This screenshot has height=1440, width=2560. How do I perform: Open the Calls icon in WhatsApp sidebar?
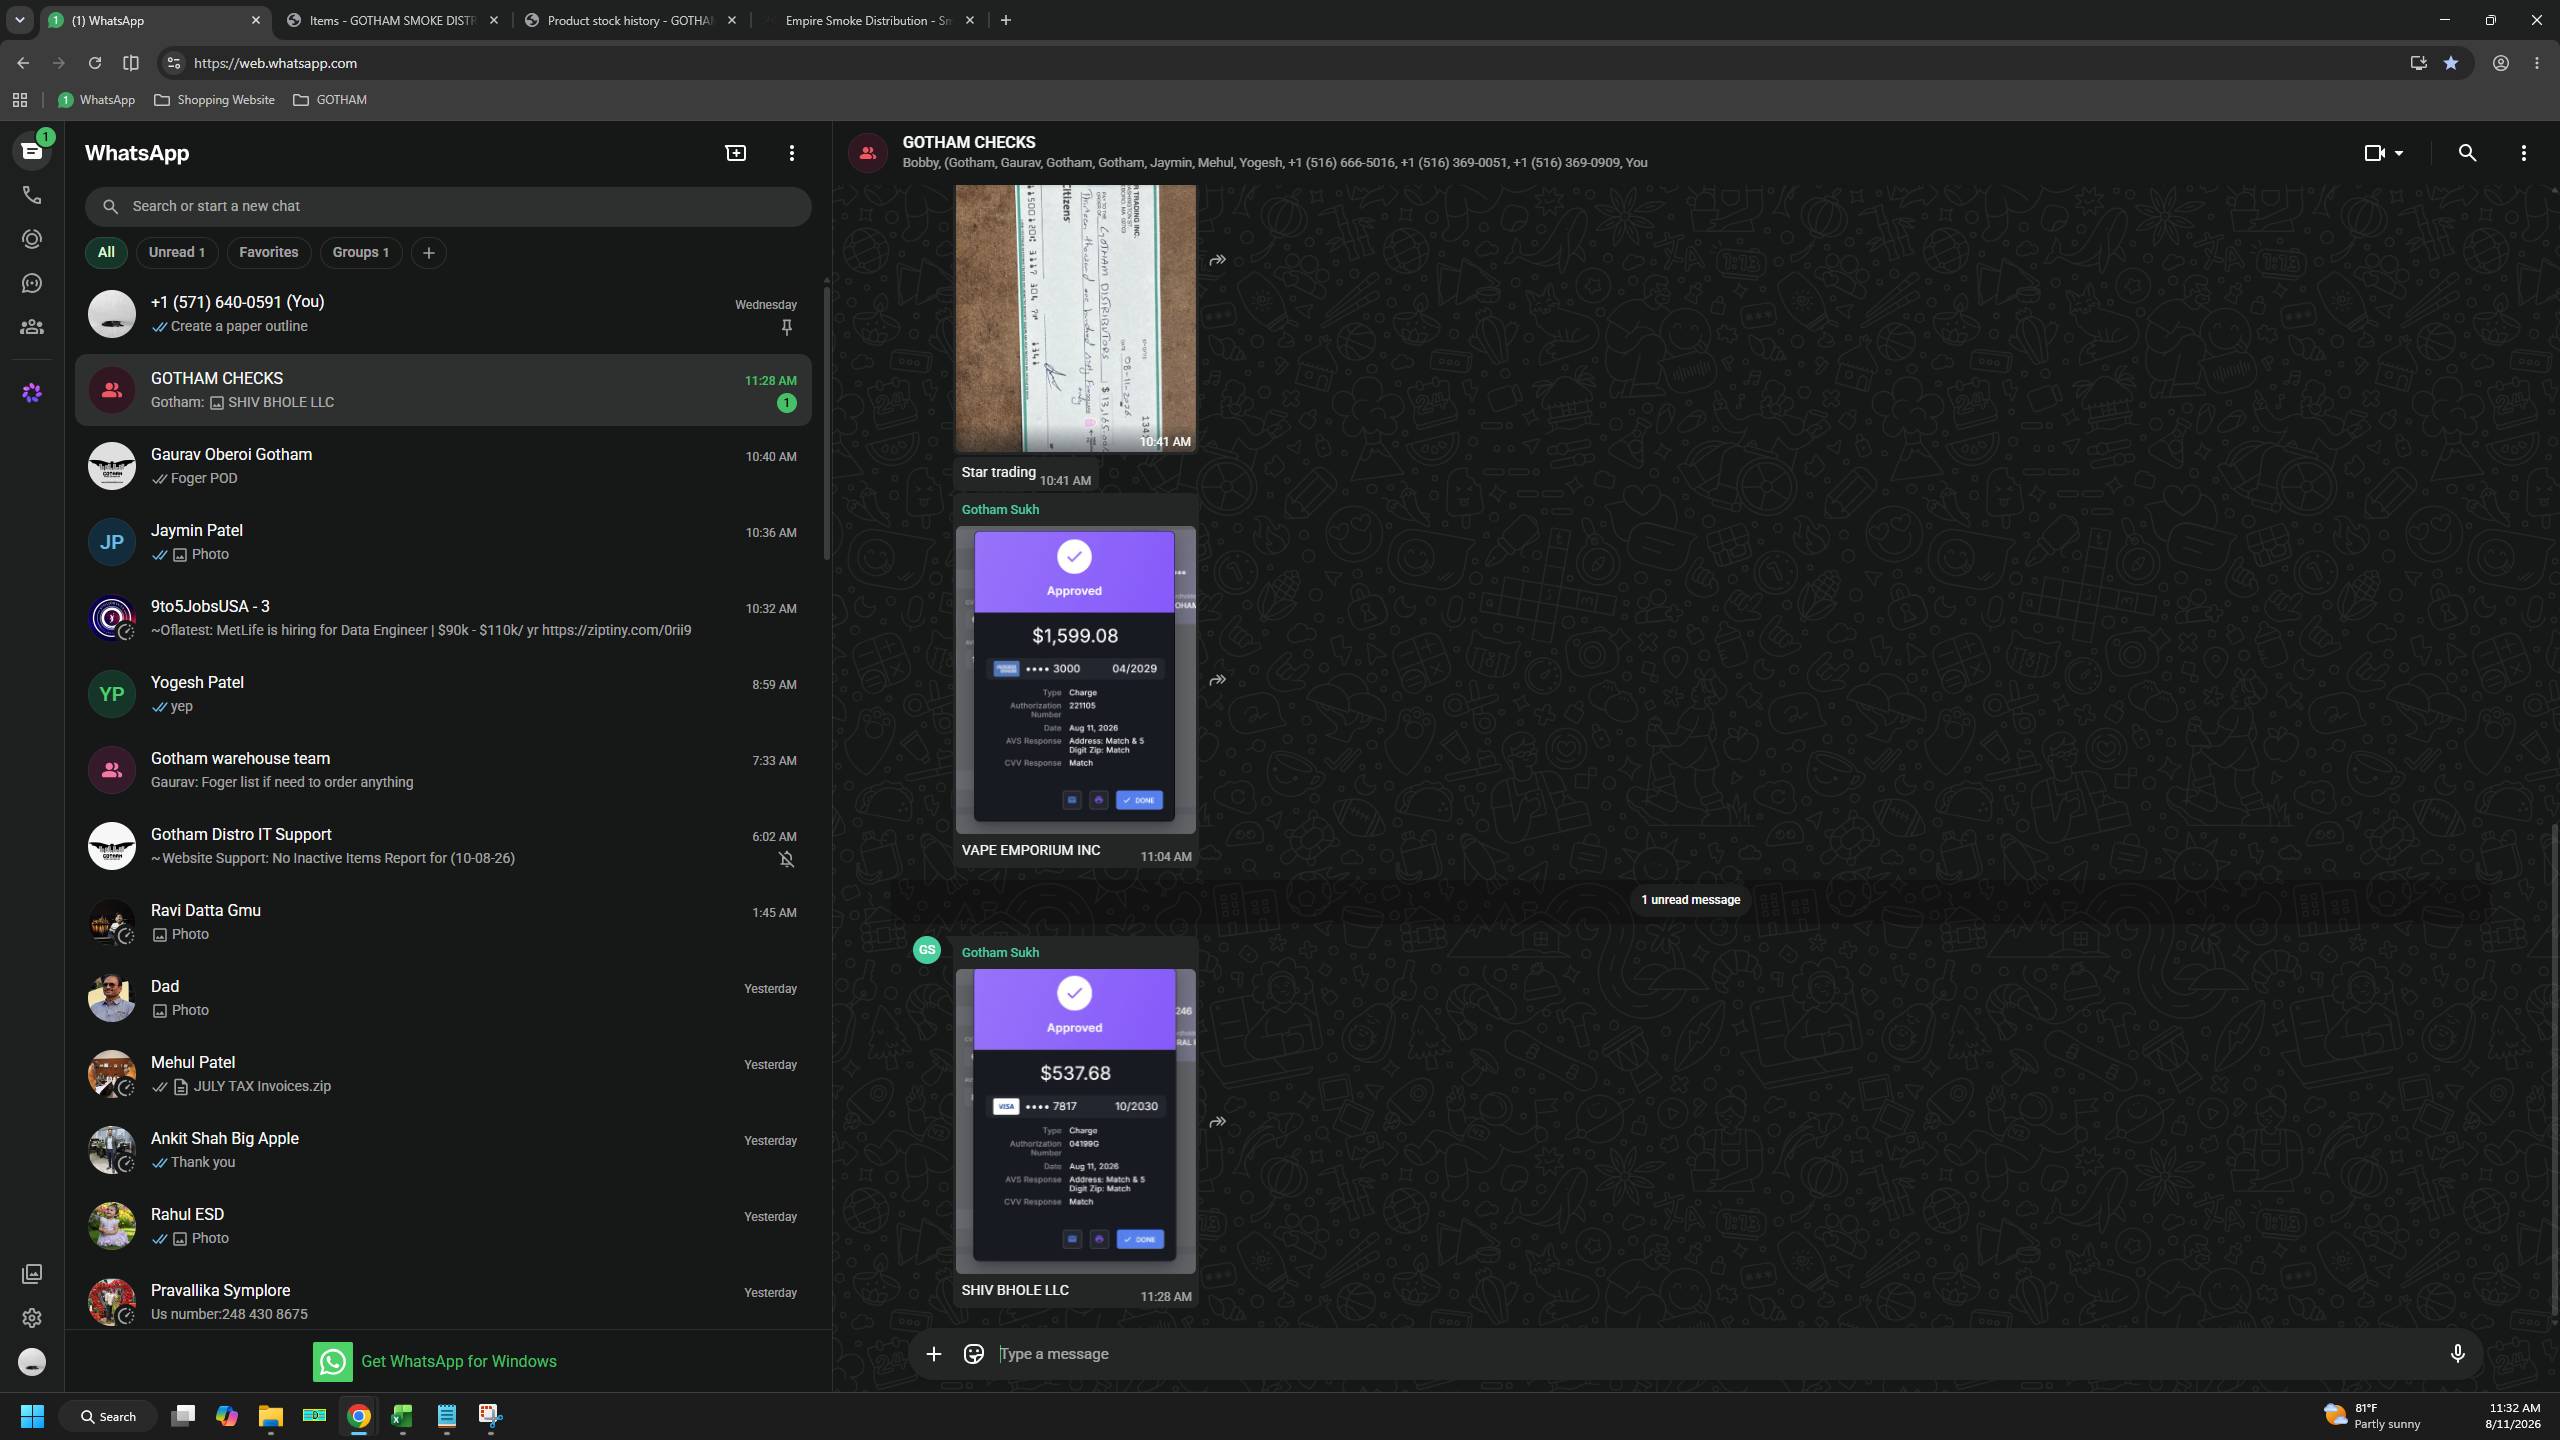pyautogui.click(x=32, y=195)
